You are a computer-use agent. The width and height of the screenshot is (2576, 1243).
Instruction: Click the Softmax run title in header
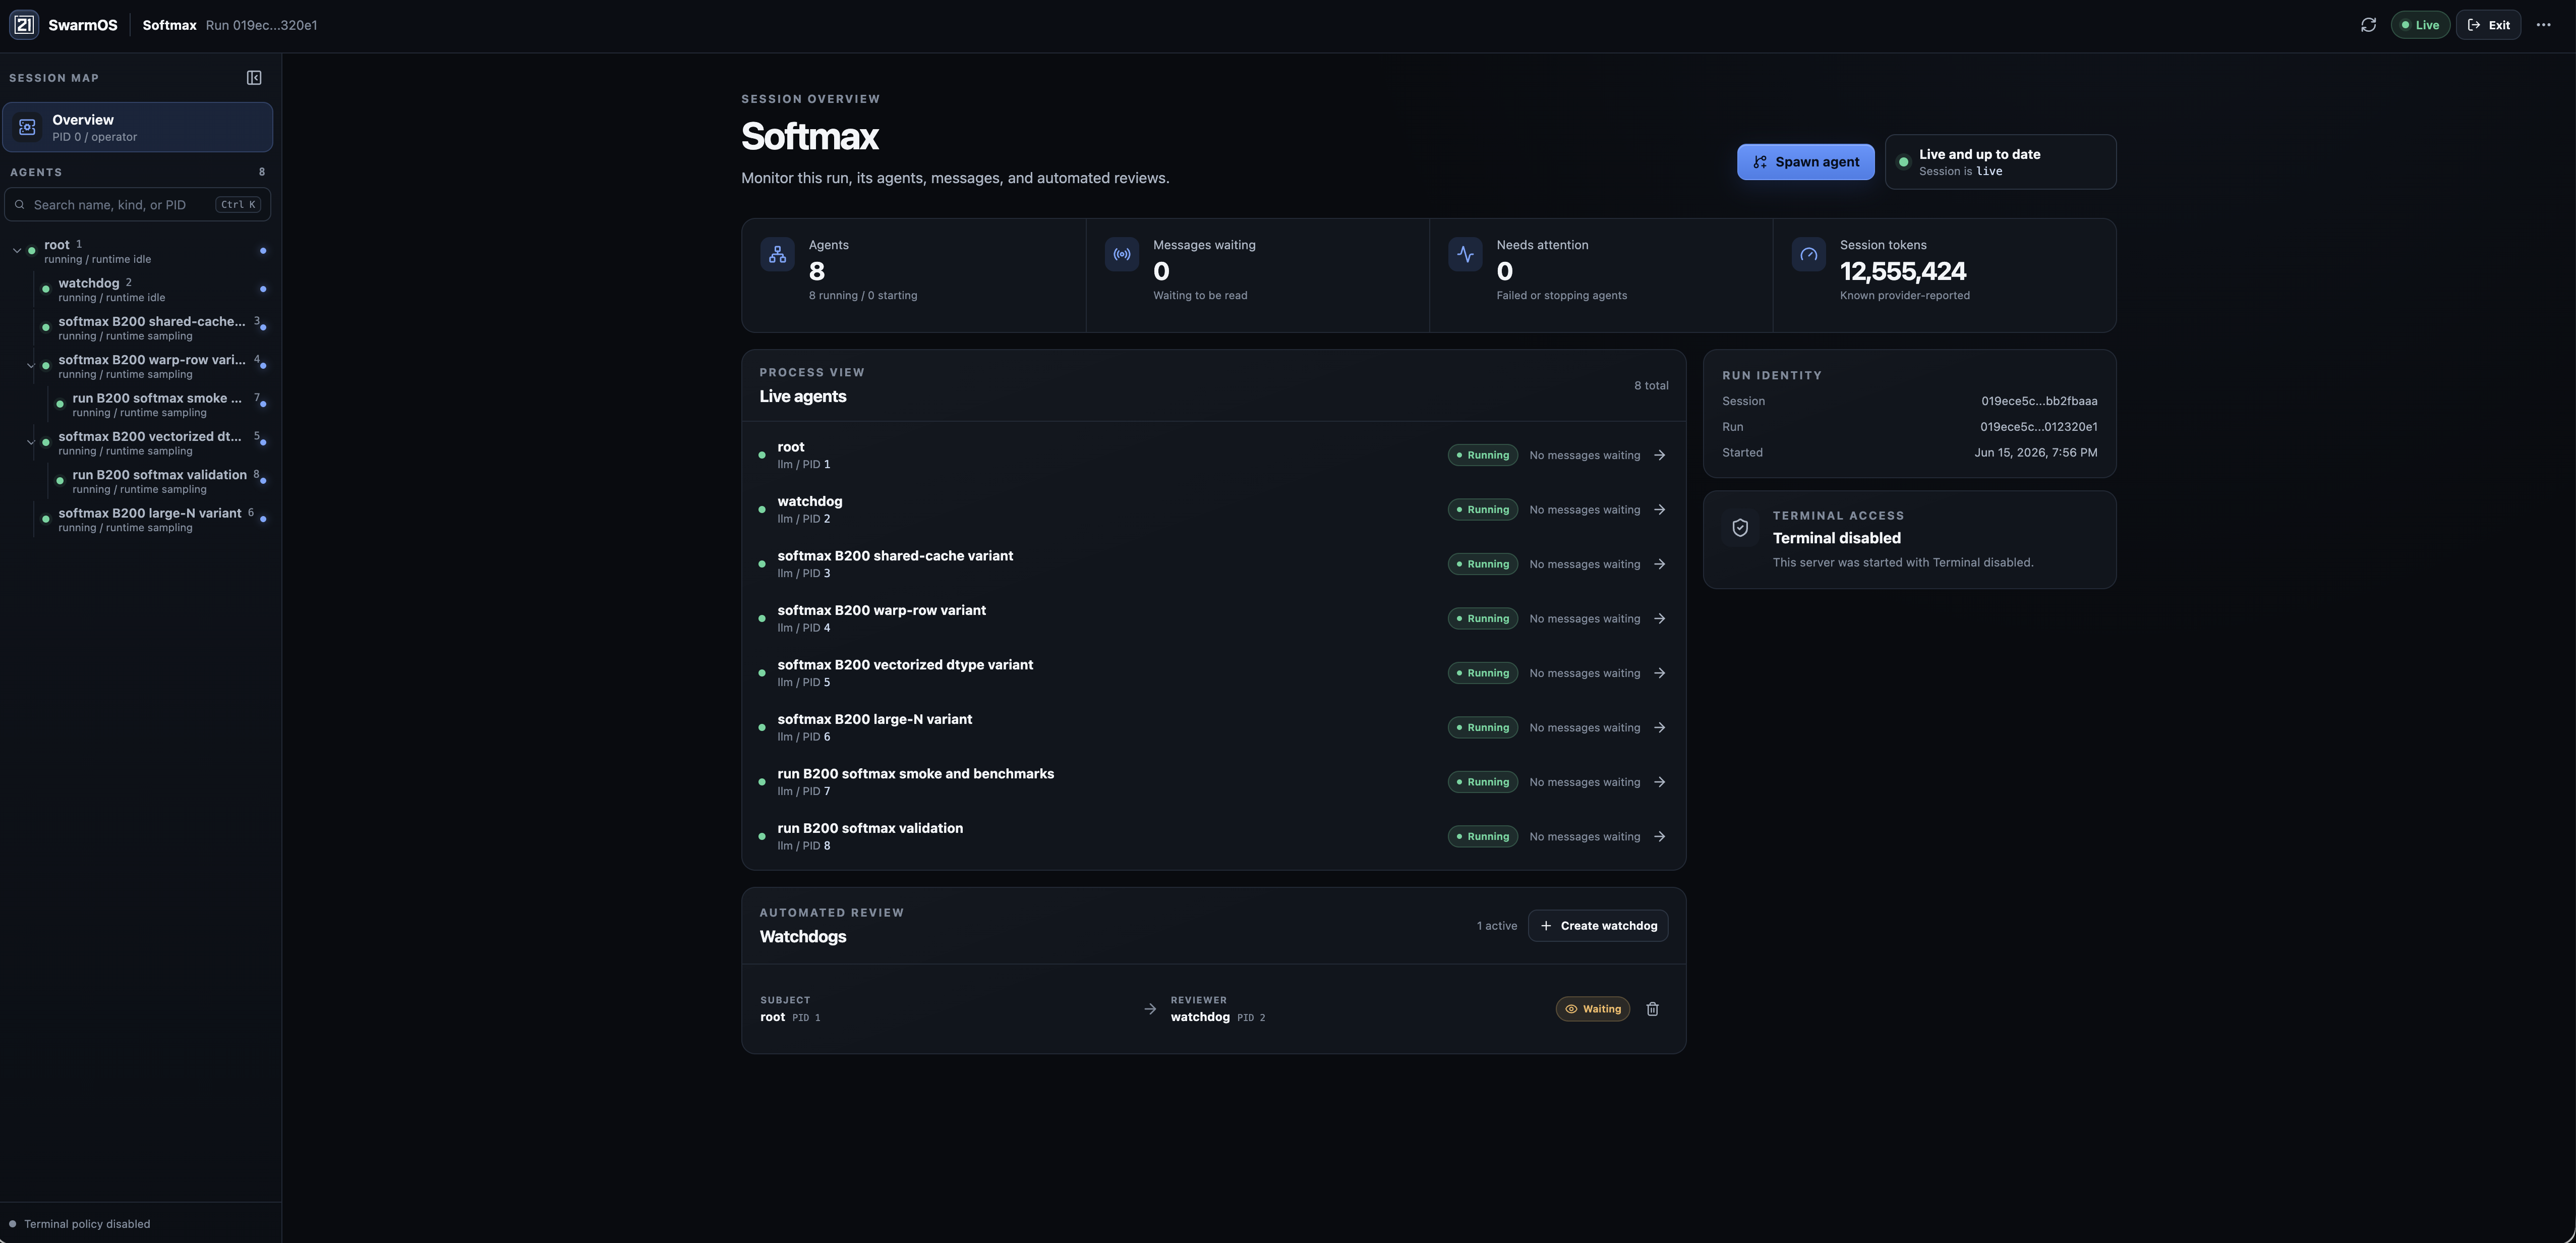(x=169, y=25)
